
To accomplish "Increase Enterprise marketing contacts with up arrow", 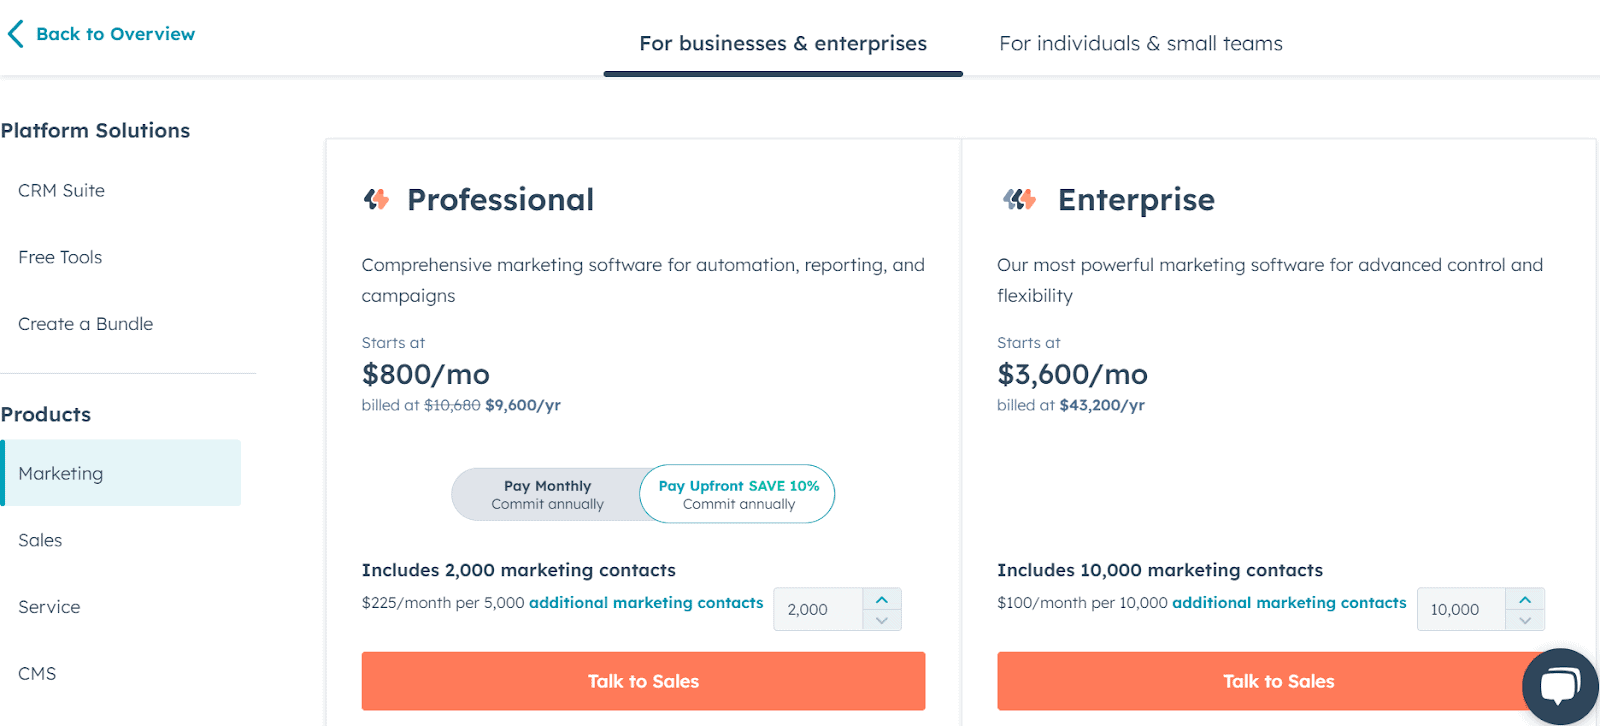I will 1524,599.
